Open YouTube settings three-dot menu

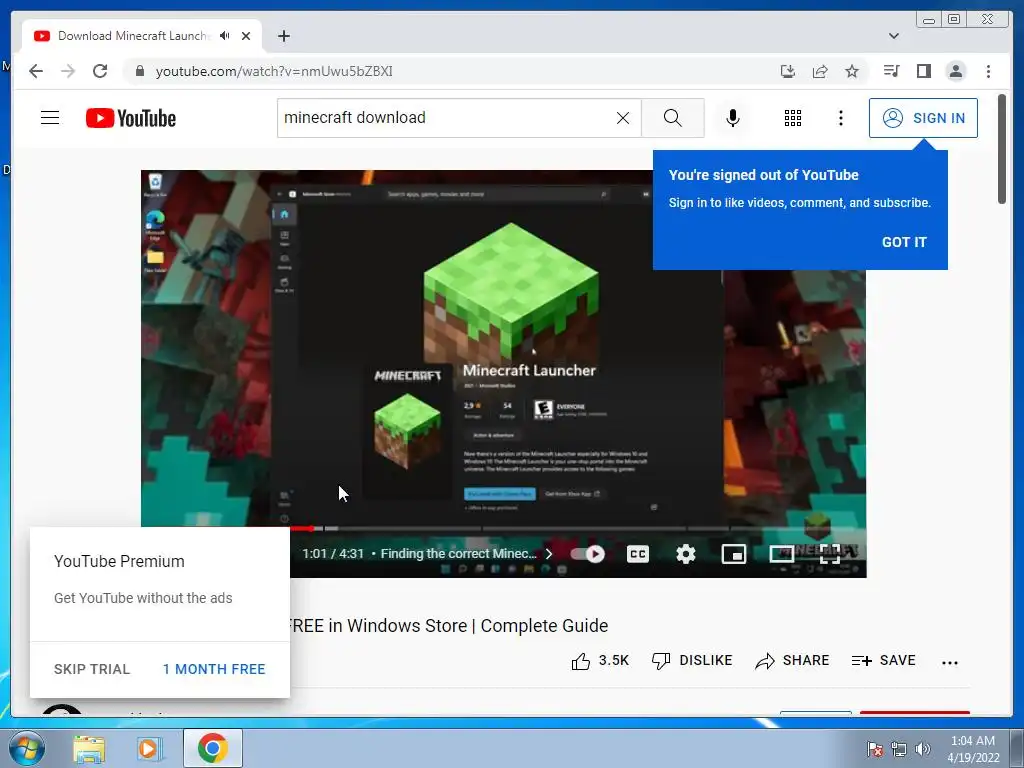click(840, 118)
